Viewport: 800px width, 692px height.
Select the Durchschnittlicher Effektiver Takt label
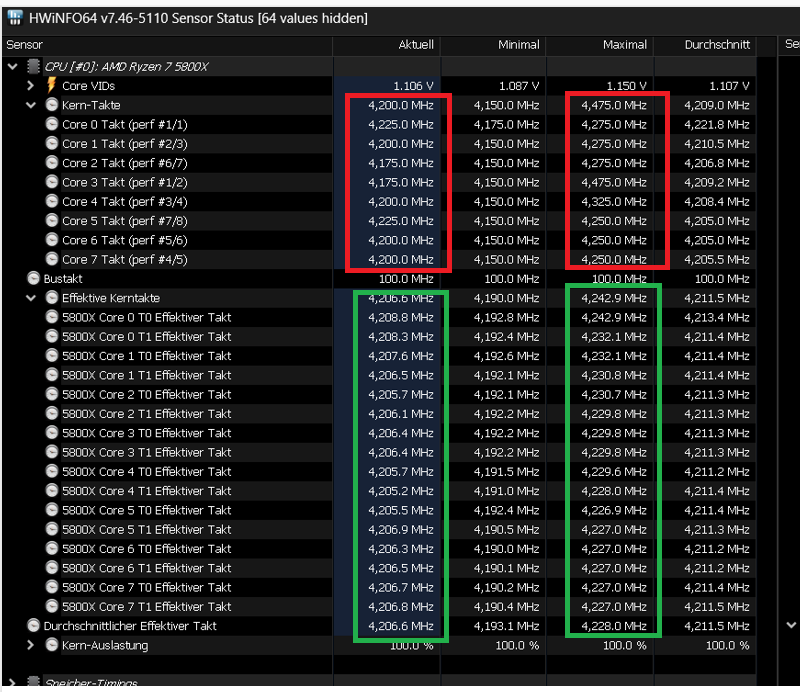point(130,626)
